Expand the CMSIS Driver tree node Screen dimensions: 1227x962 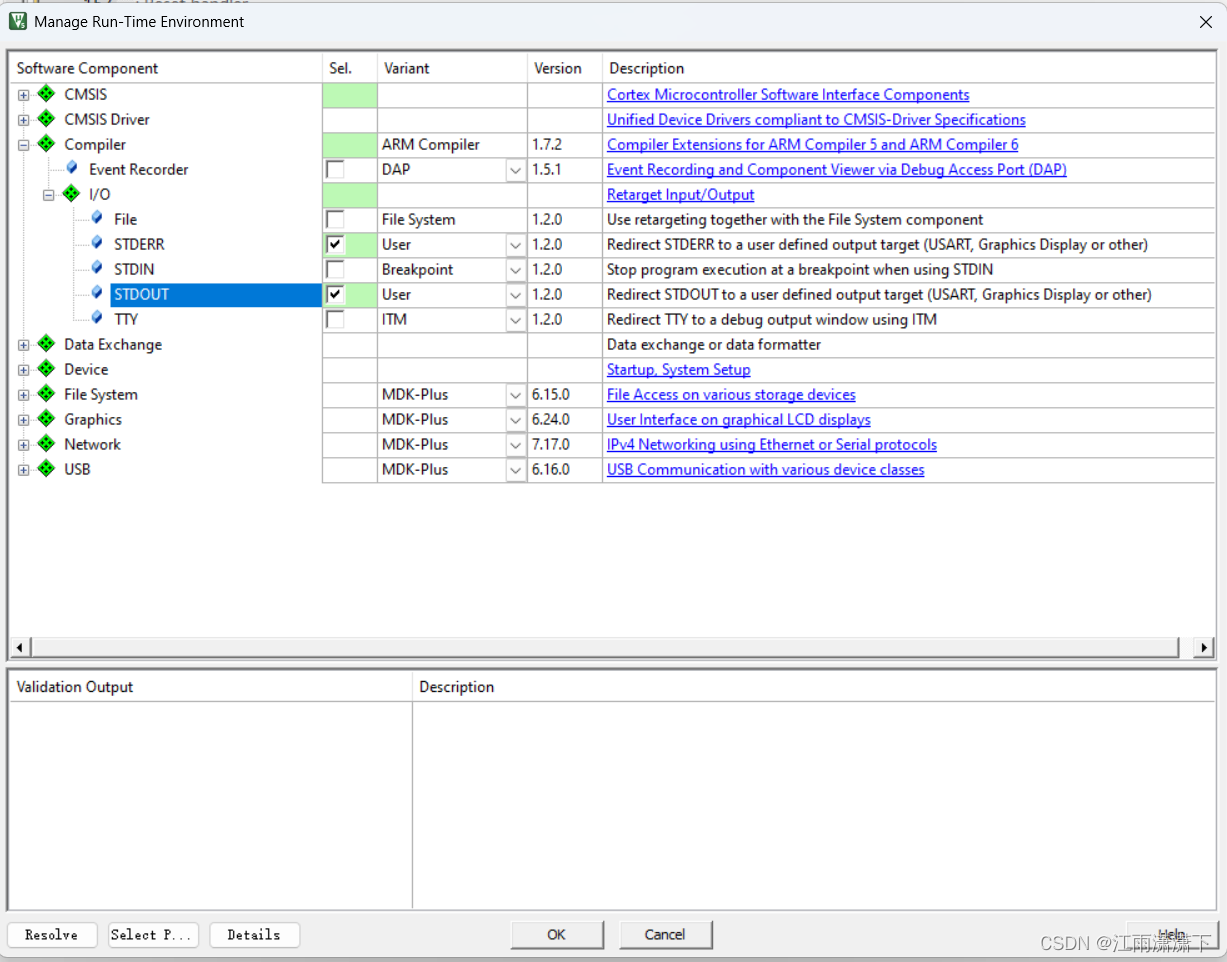(x=22, y=119)
